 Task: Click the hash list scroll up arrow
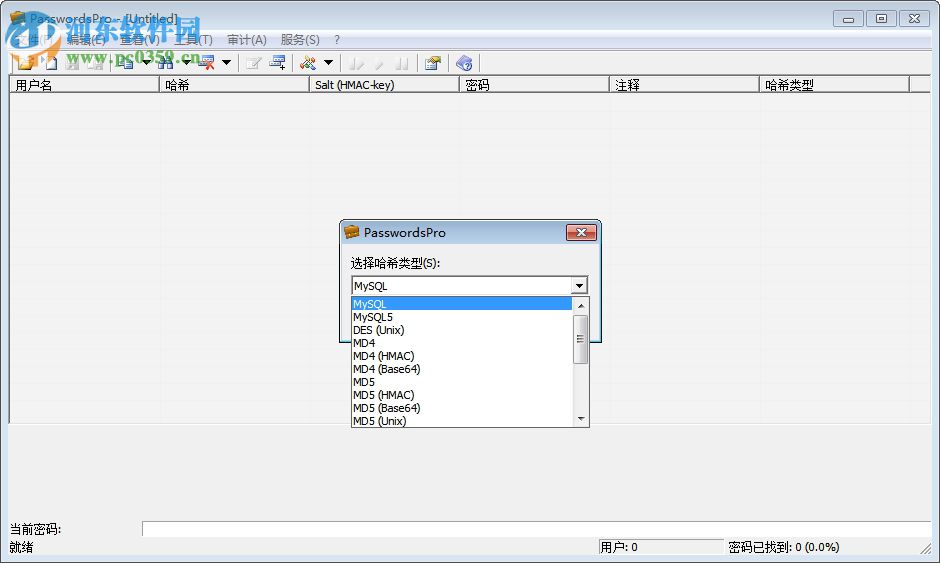[580, 306]
